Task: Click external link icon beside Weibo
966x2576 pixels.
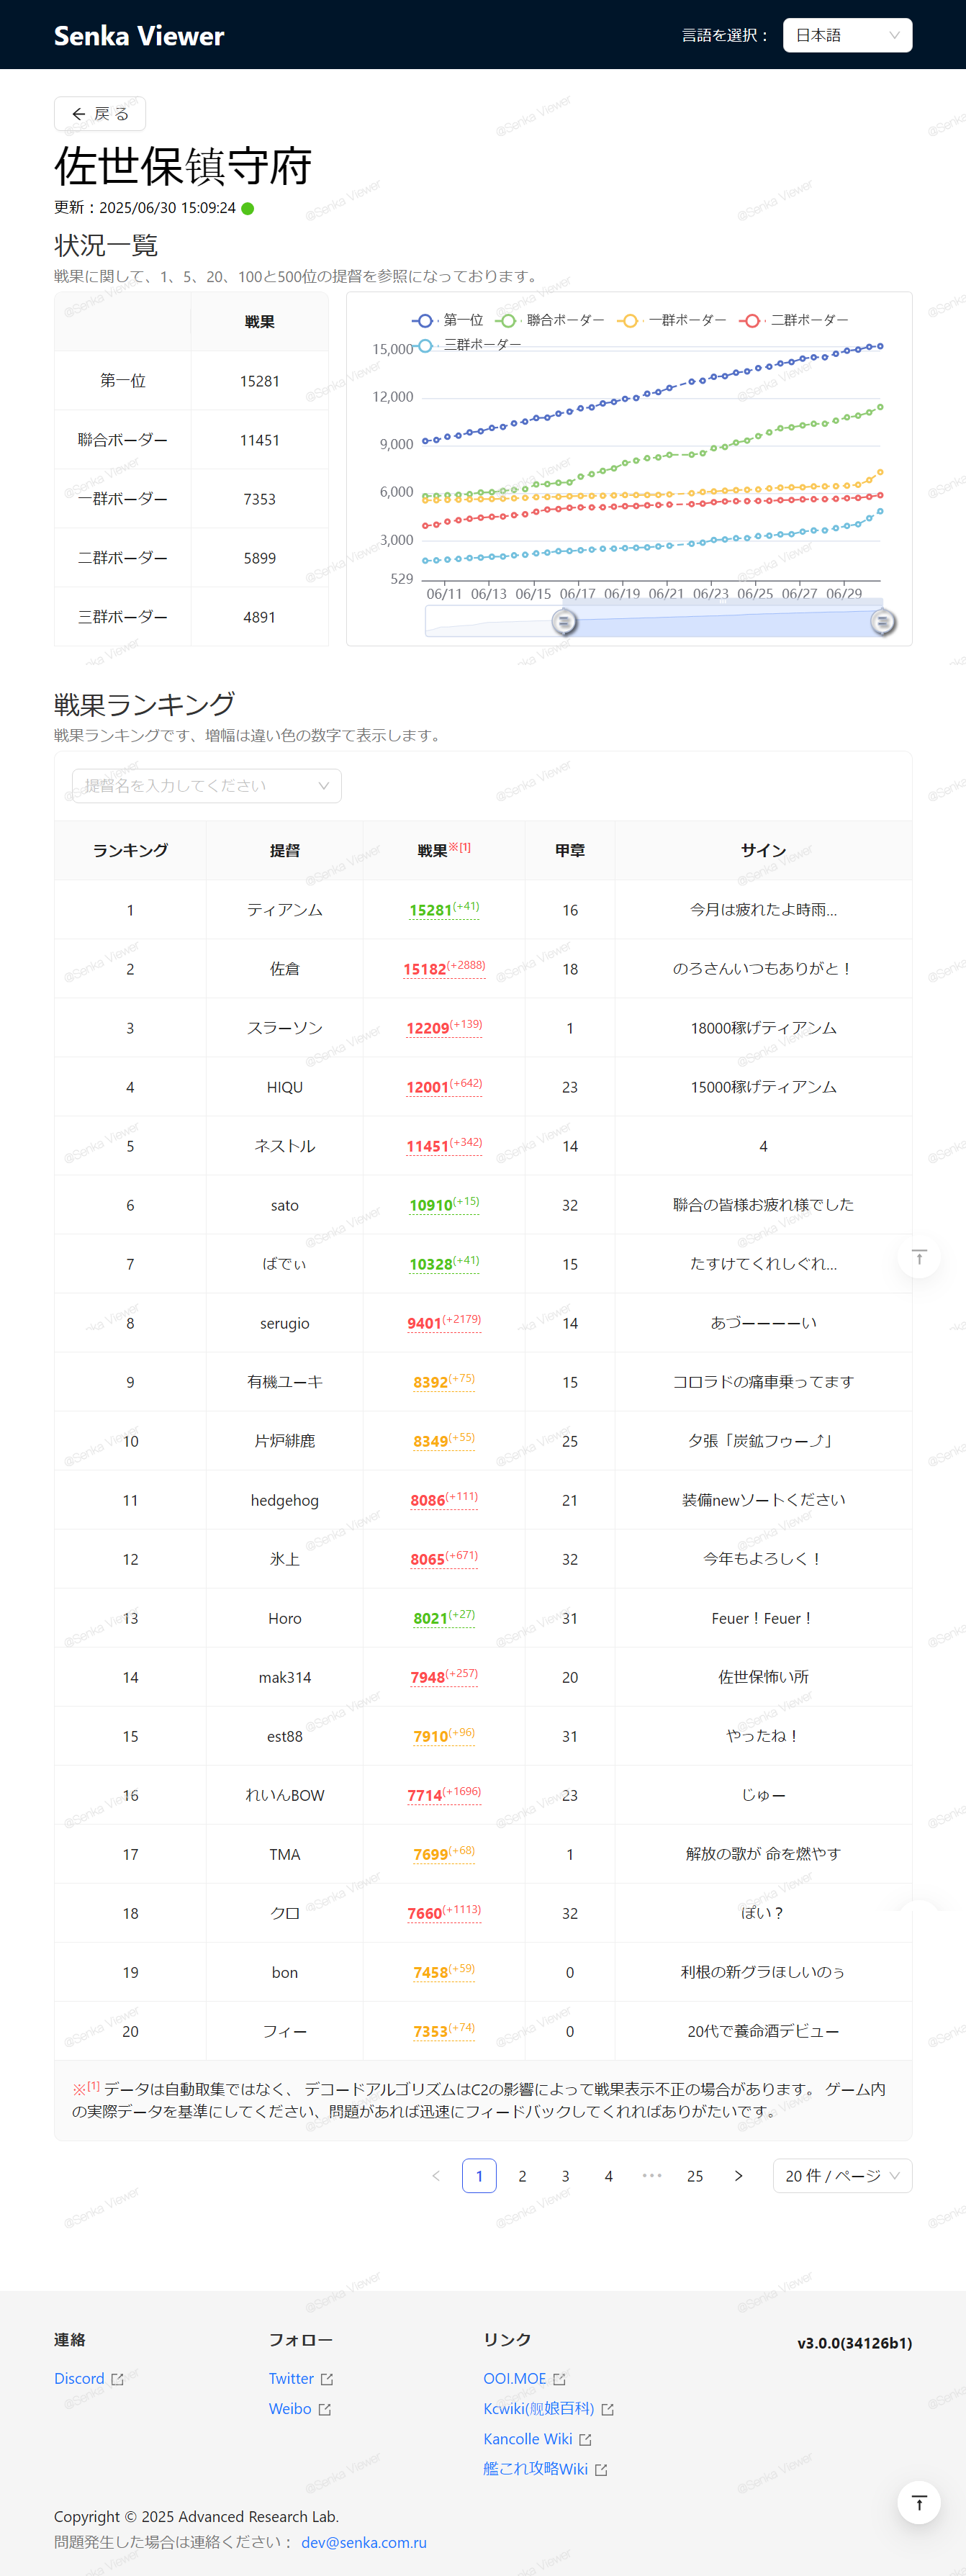Action: click(x=324, y=2409)
